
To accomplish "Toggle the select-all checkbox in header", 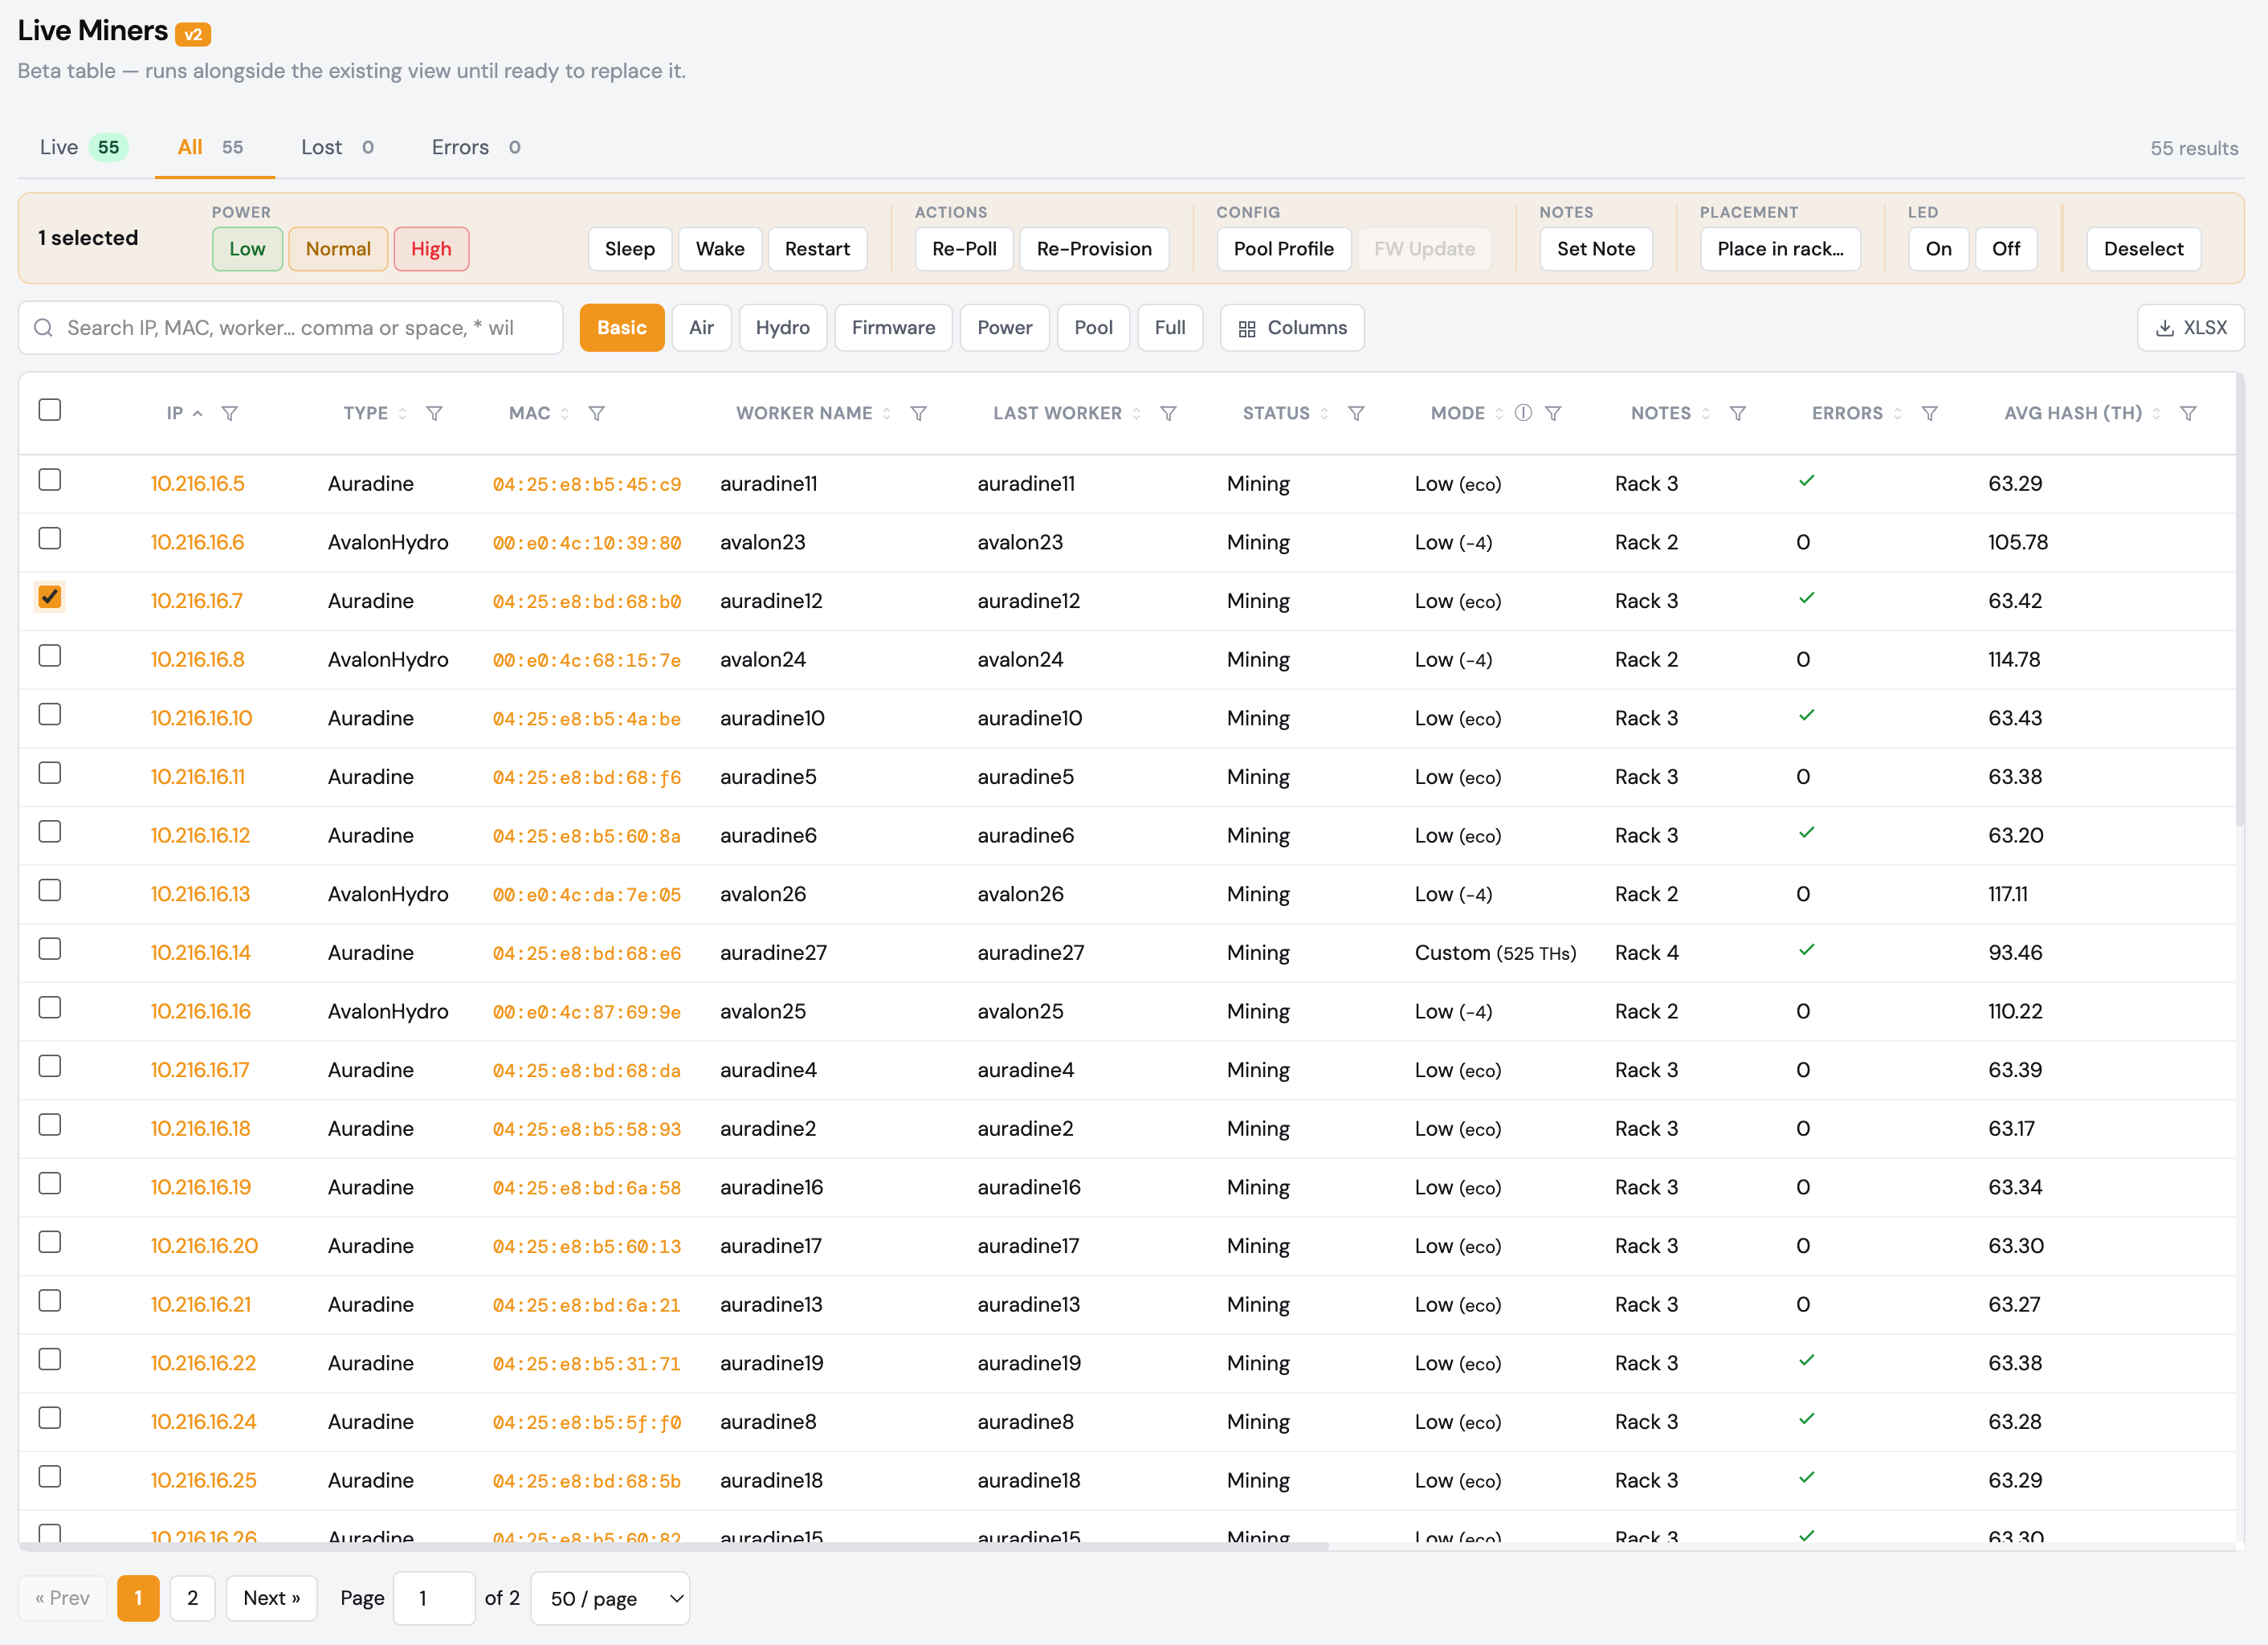I will [50, 410].
